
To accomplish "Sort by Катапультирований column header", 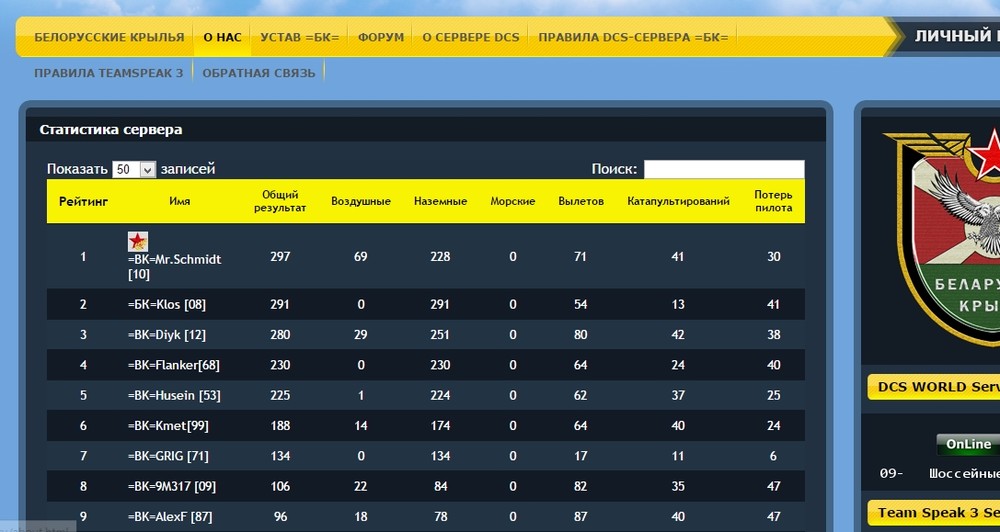I will click(x=678, y=202).
